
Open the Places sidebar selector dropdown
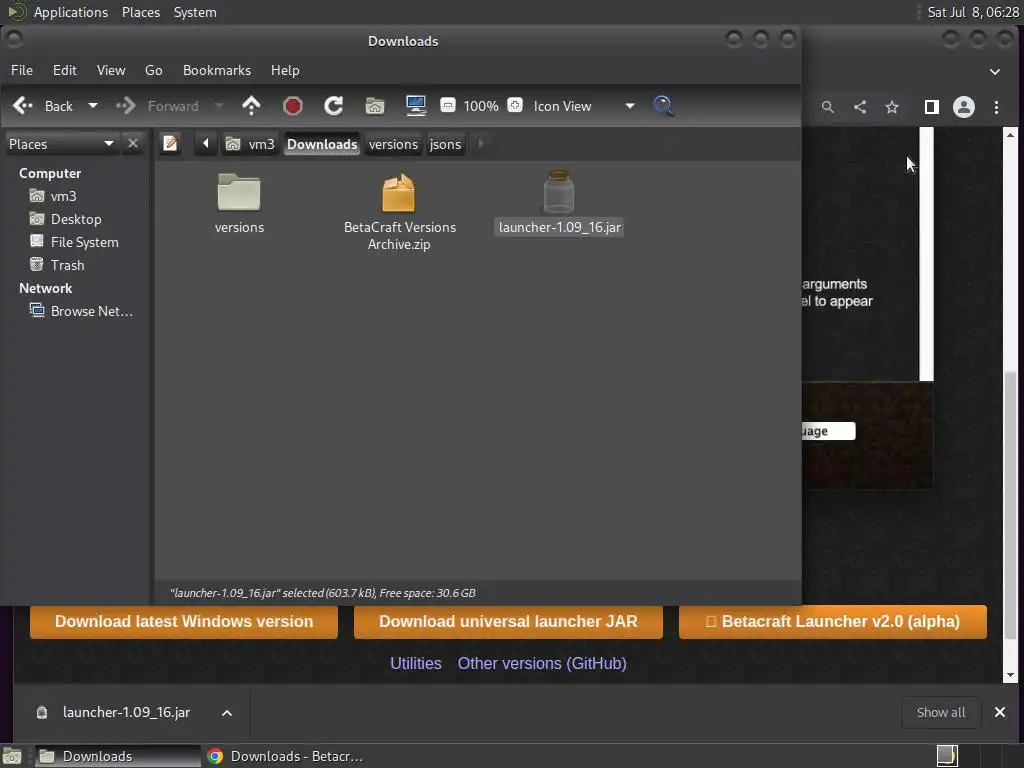(61, 144)
